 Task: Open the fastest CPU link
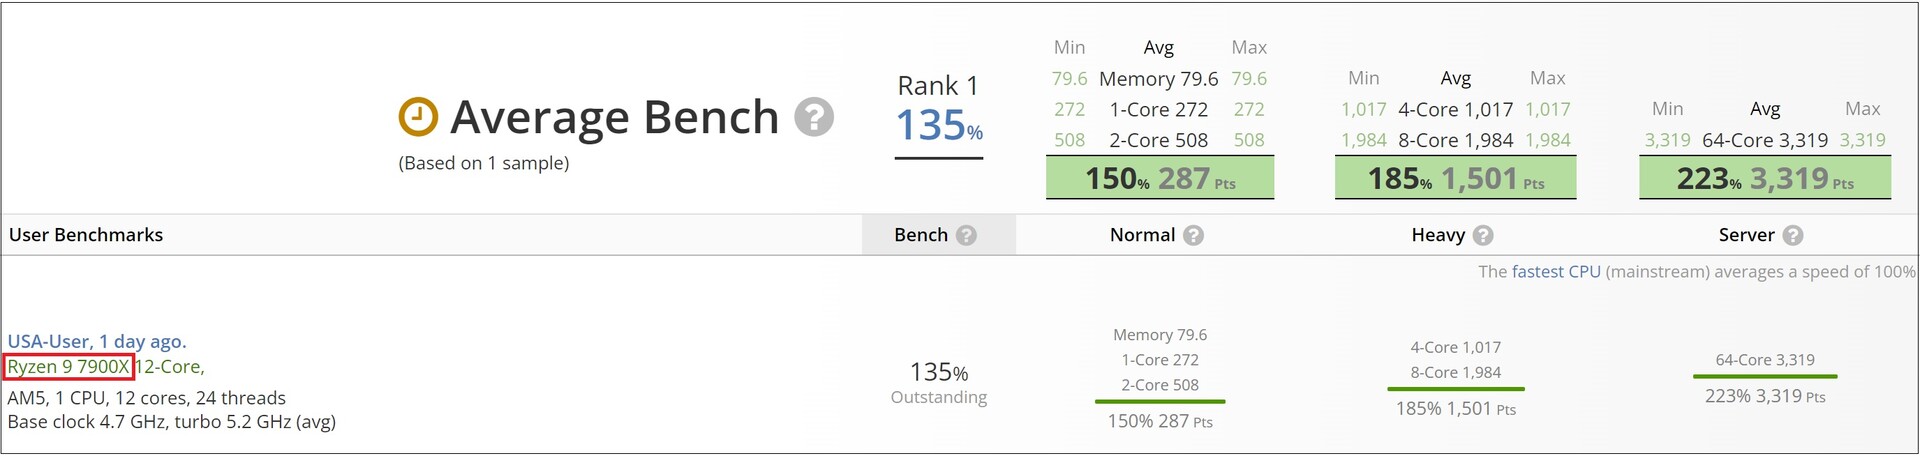pos(1556,272)
